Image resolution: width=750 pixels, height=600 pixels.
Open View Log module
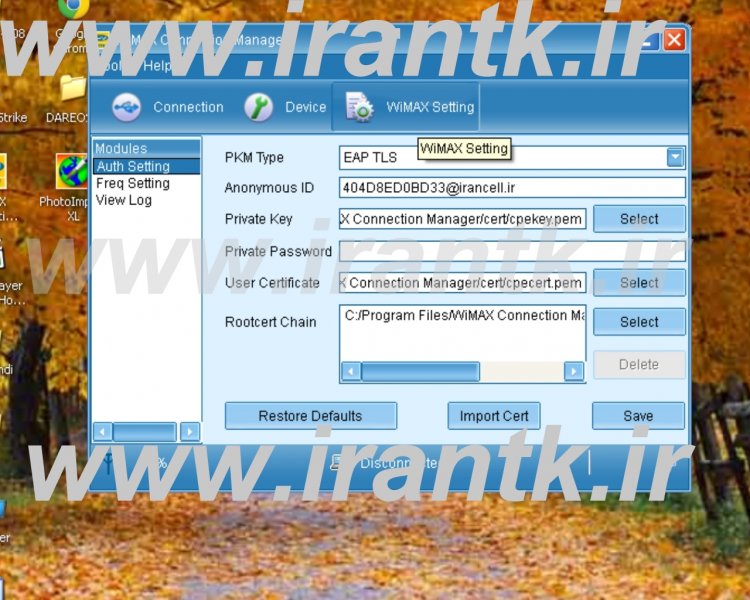pyautogui.click(x=124, y=200)
